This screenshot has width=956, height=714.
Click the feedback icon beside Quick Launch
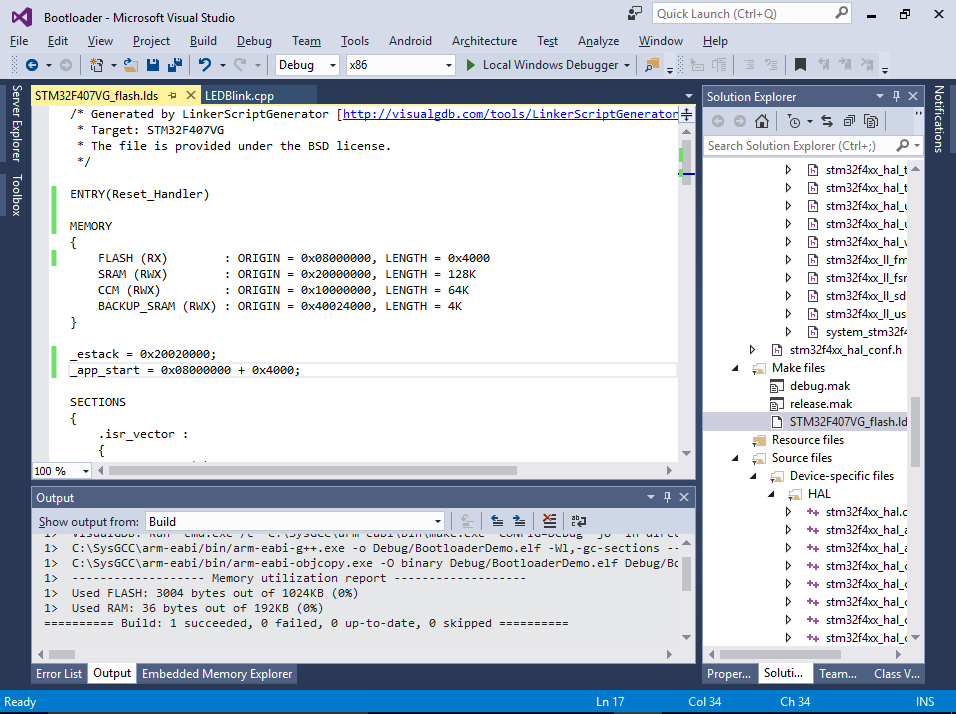[x=635, y=13]
